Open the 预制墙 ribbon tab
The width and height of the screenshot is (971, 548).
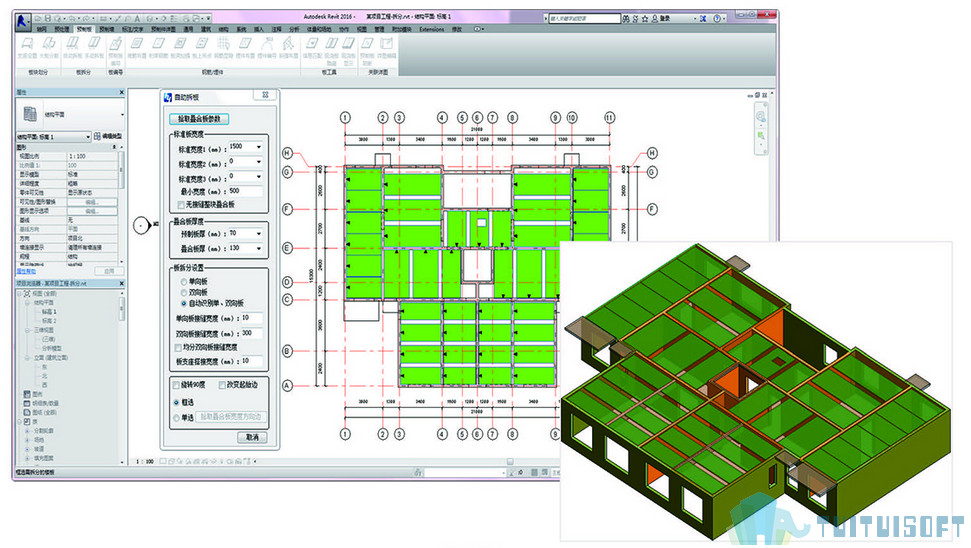[107, 29]
